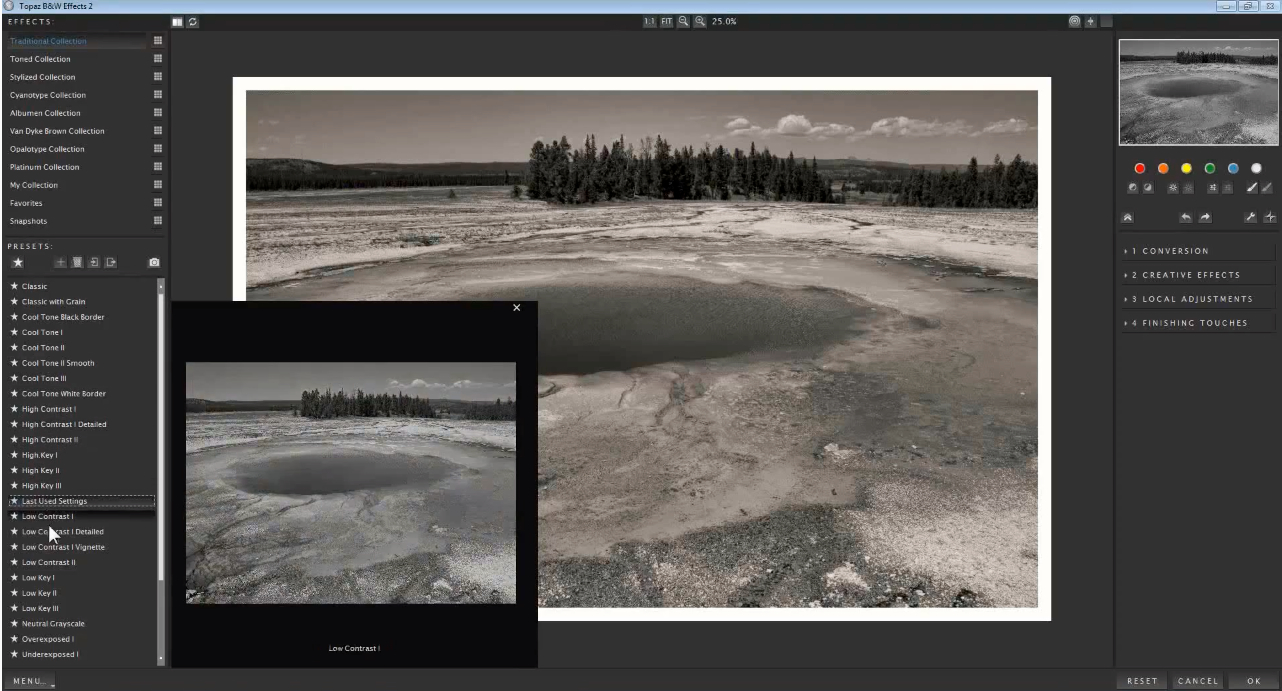This screenshot has width=1282, height=691.
Task: Click the concentric-circle target icon in top bar
Action: pyautogui.click(x=1075, y=21)
